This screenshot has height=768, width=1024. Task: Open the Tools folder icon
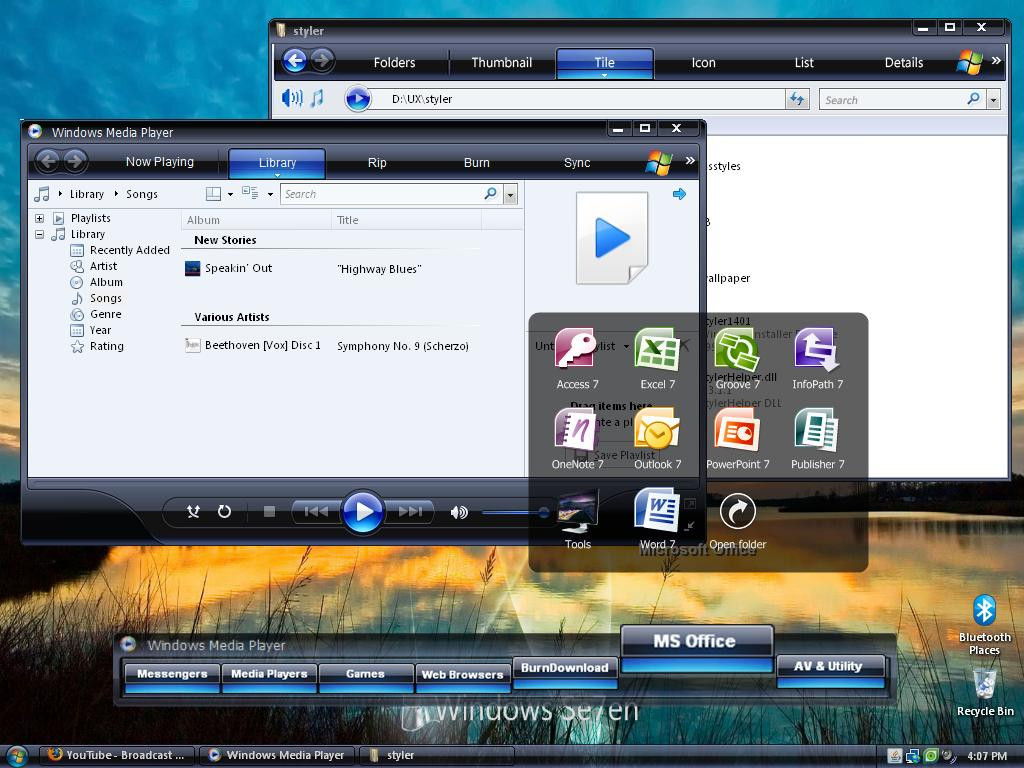click(577, 511)
